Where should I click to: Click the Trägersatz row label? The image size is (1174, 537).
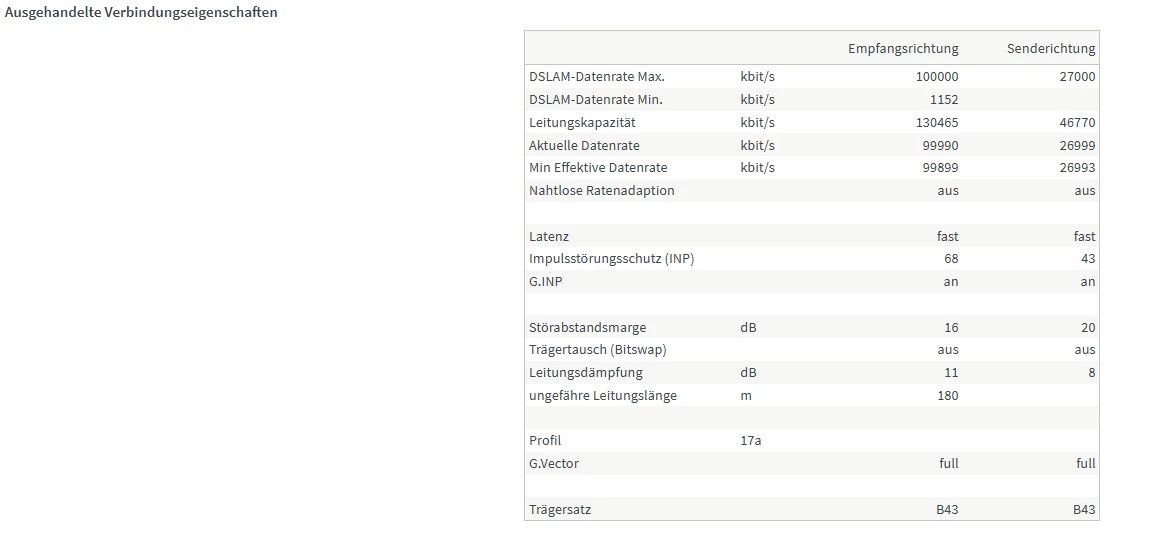point(560,509)
